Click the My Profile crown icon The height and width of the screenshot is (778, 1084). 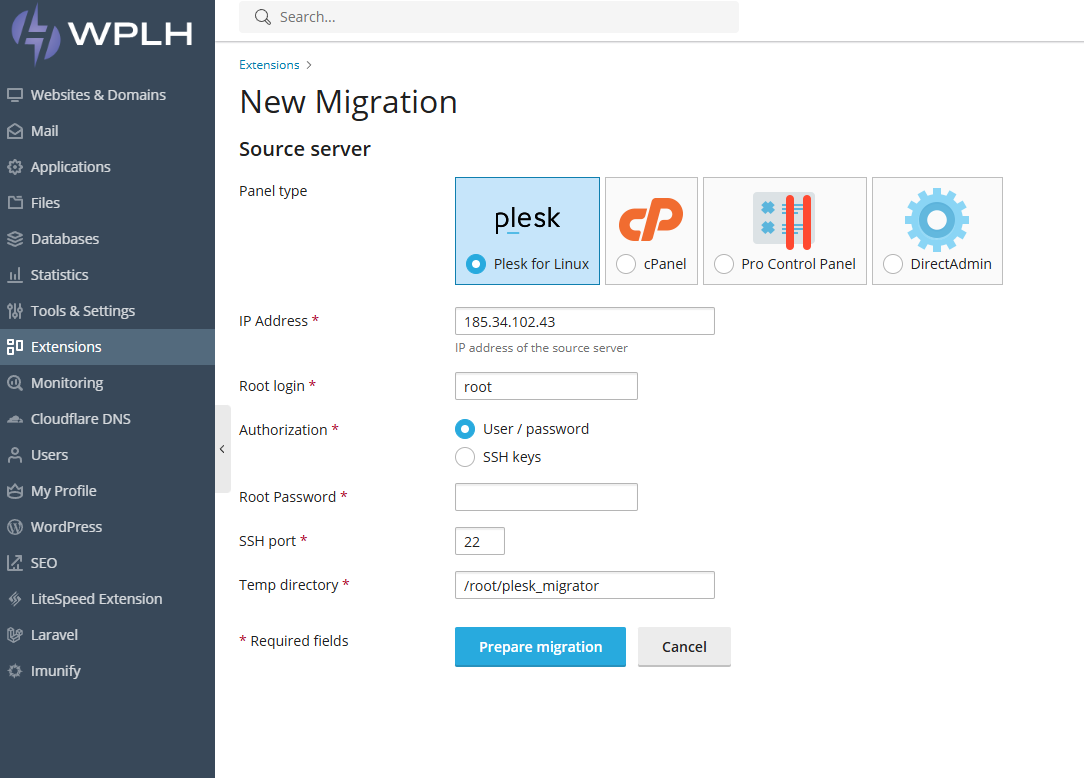click(15, 490)
